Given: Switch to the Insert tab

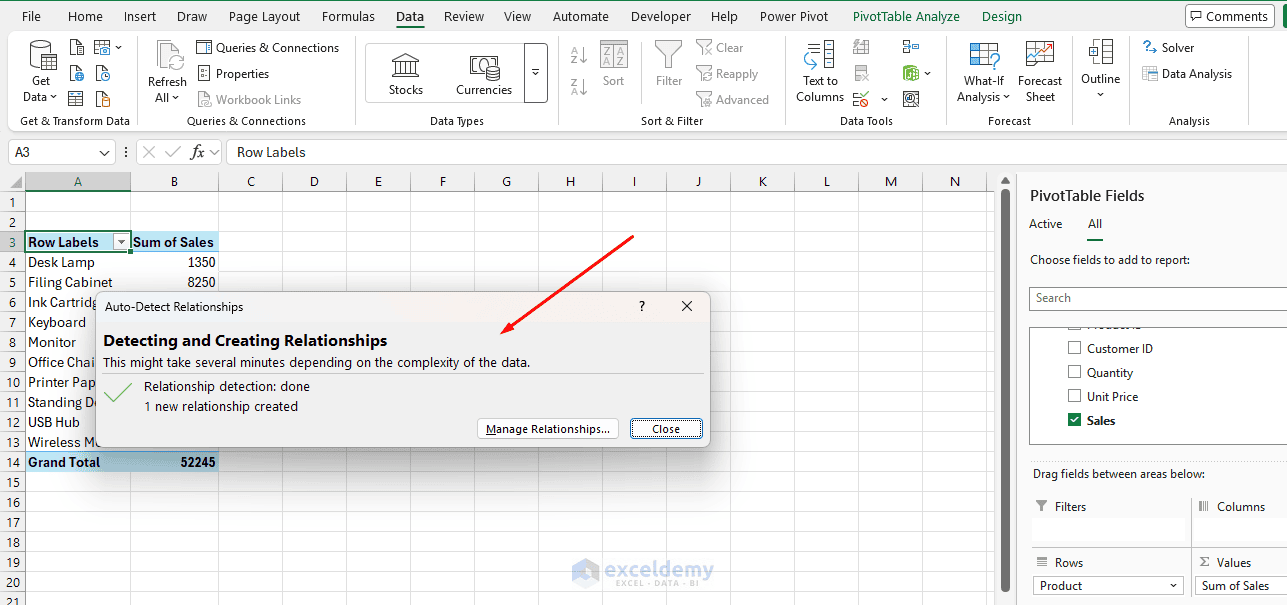Looking at the screenshot, I should [x=139, y=16].
